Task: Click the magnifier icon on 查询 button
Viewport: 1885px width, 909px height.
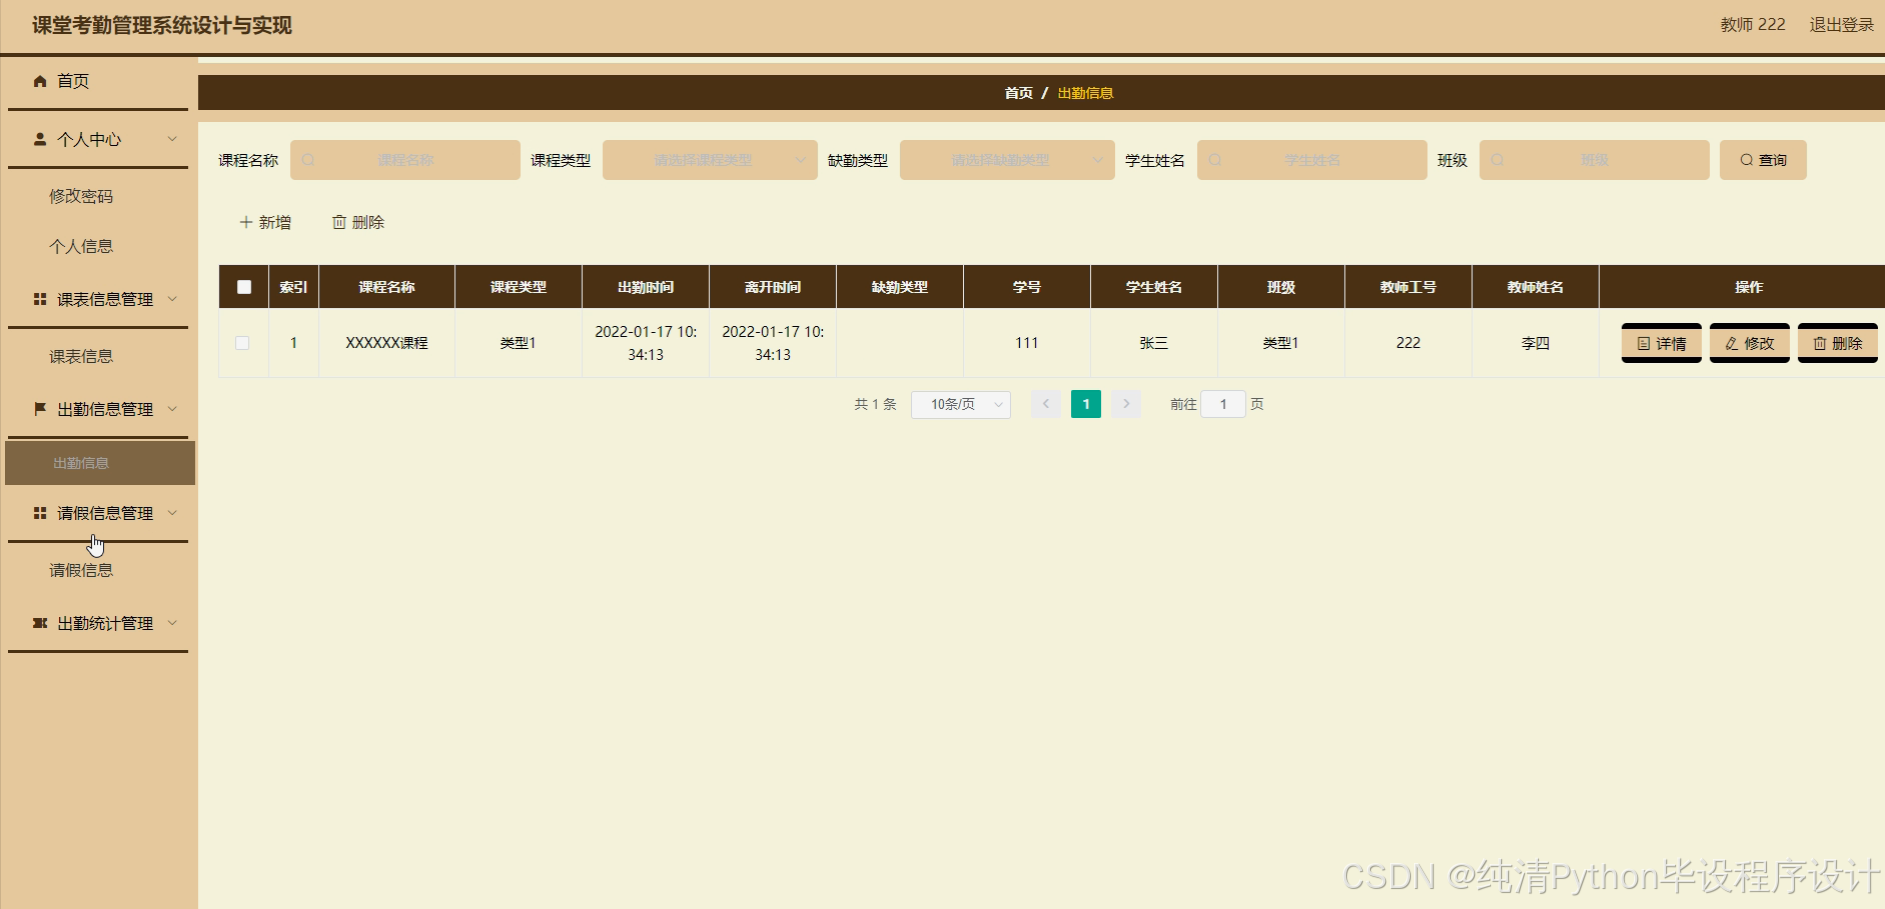Action: (x=1747, y=160)
